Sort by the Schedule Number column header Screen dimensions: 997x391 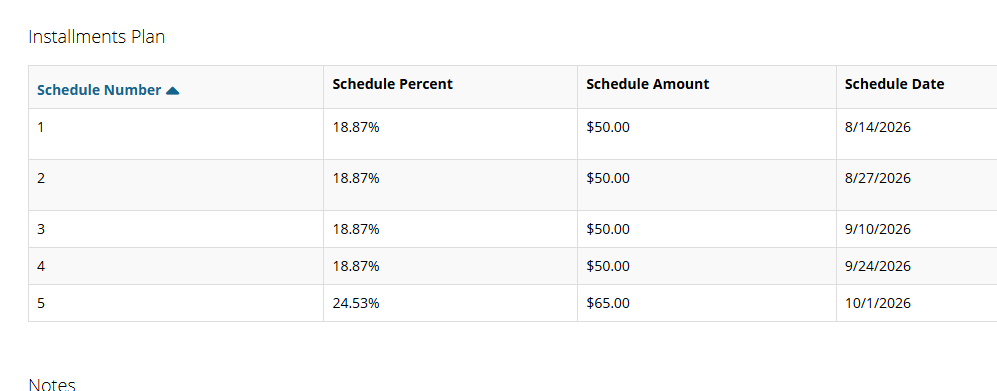[x=99, y=90]
